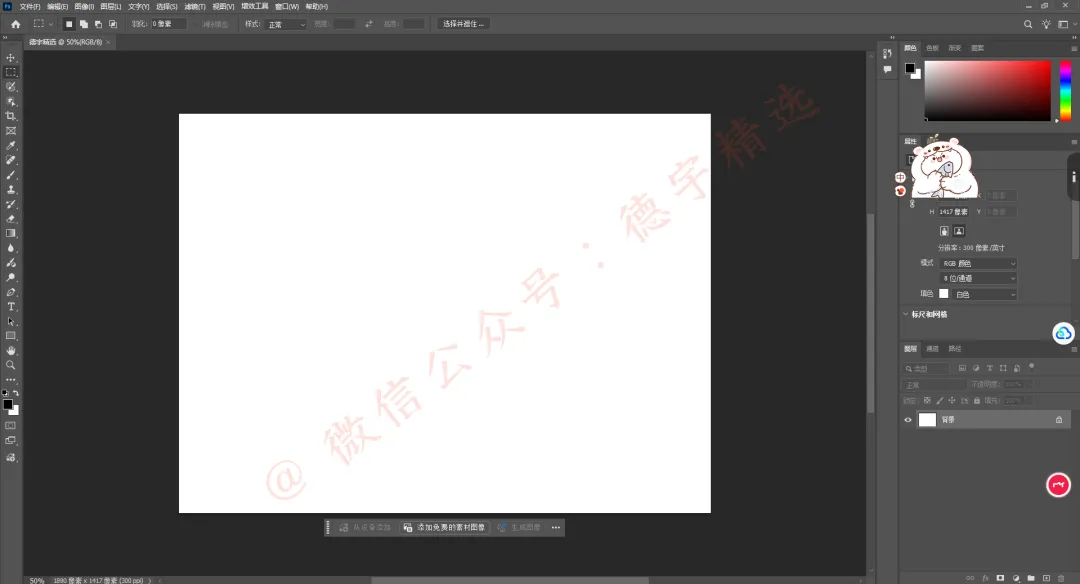This screenshot has width=1080, height=584.
Task: Select the Eyedropper tool
Action: tap(11, 145)
